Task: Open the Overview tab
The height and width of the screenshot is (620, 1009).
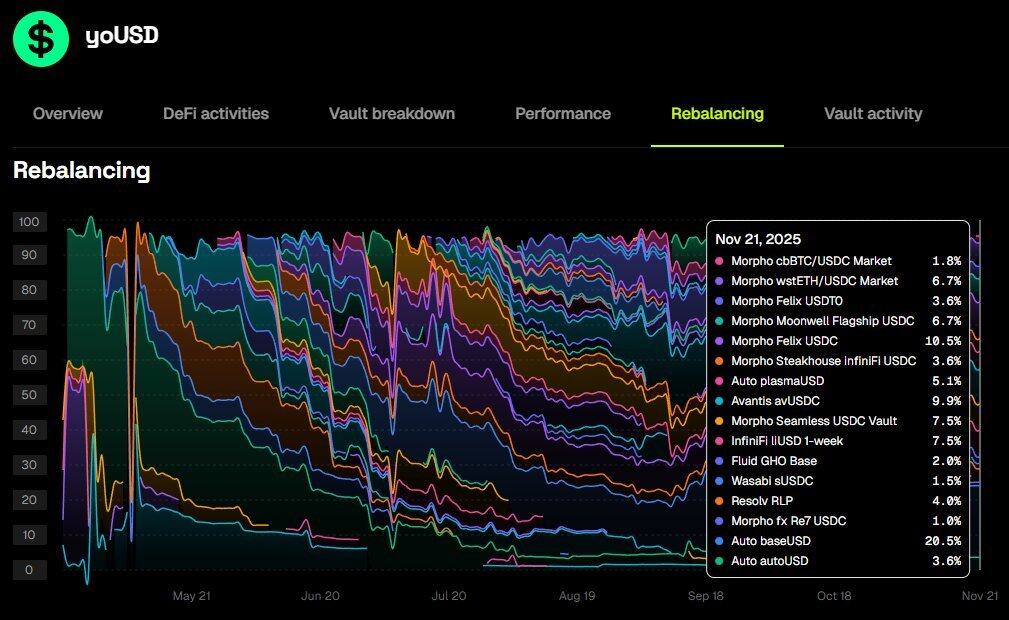Action: pos(68,114)
